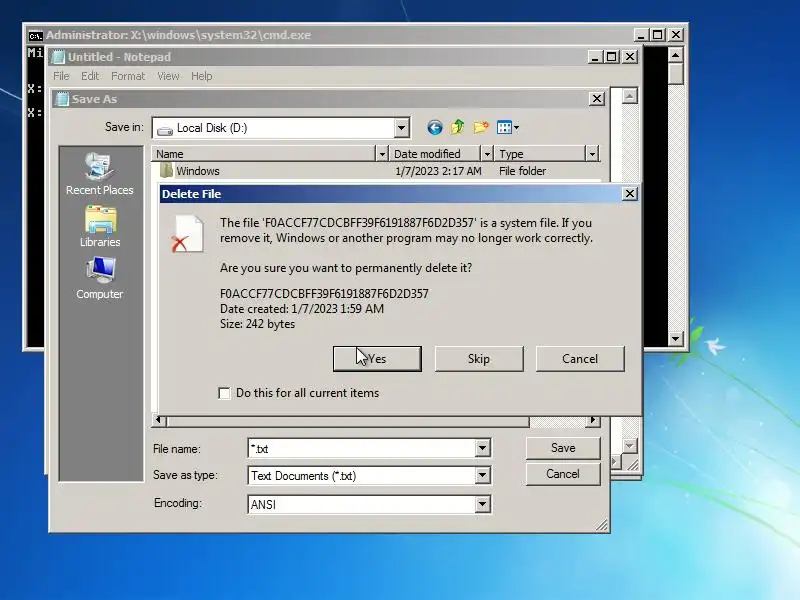800x600 pixels.
Task: Click Windows folder date 1/7/2023 2:17 AM
Action: (438, 171)
